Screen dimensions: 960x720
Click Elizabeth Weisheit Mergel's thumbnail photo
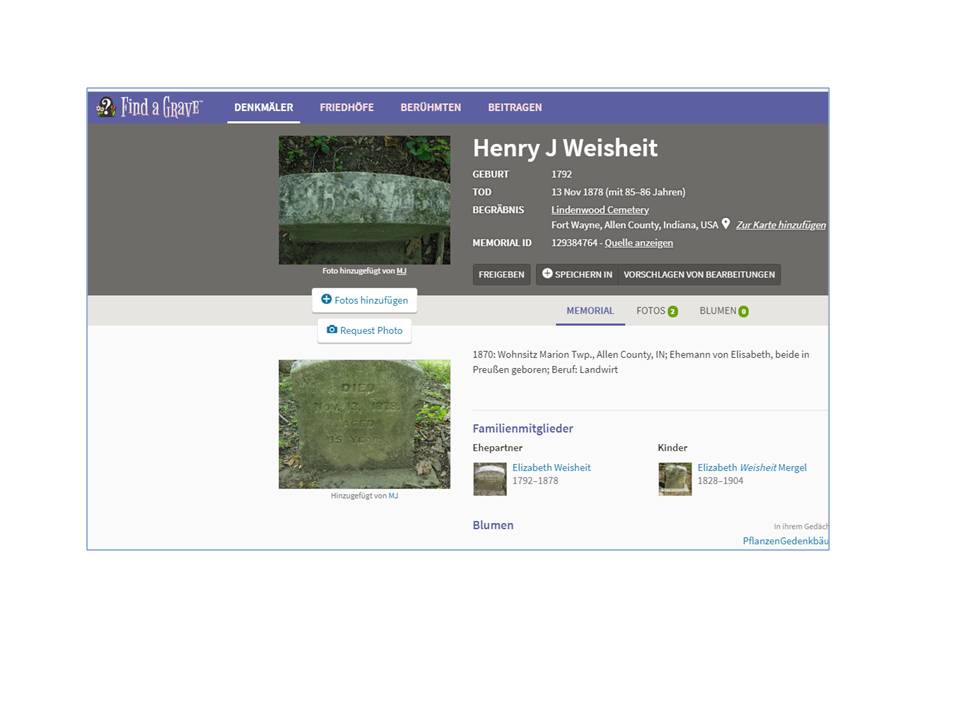pyautogui.click(x=675, y=479)
